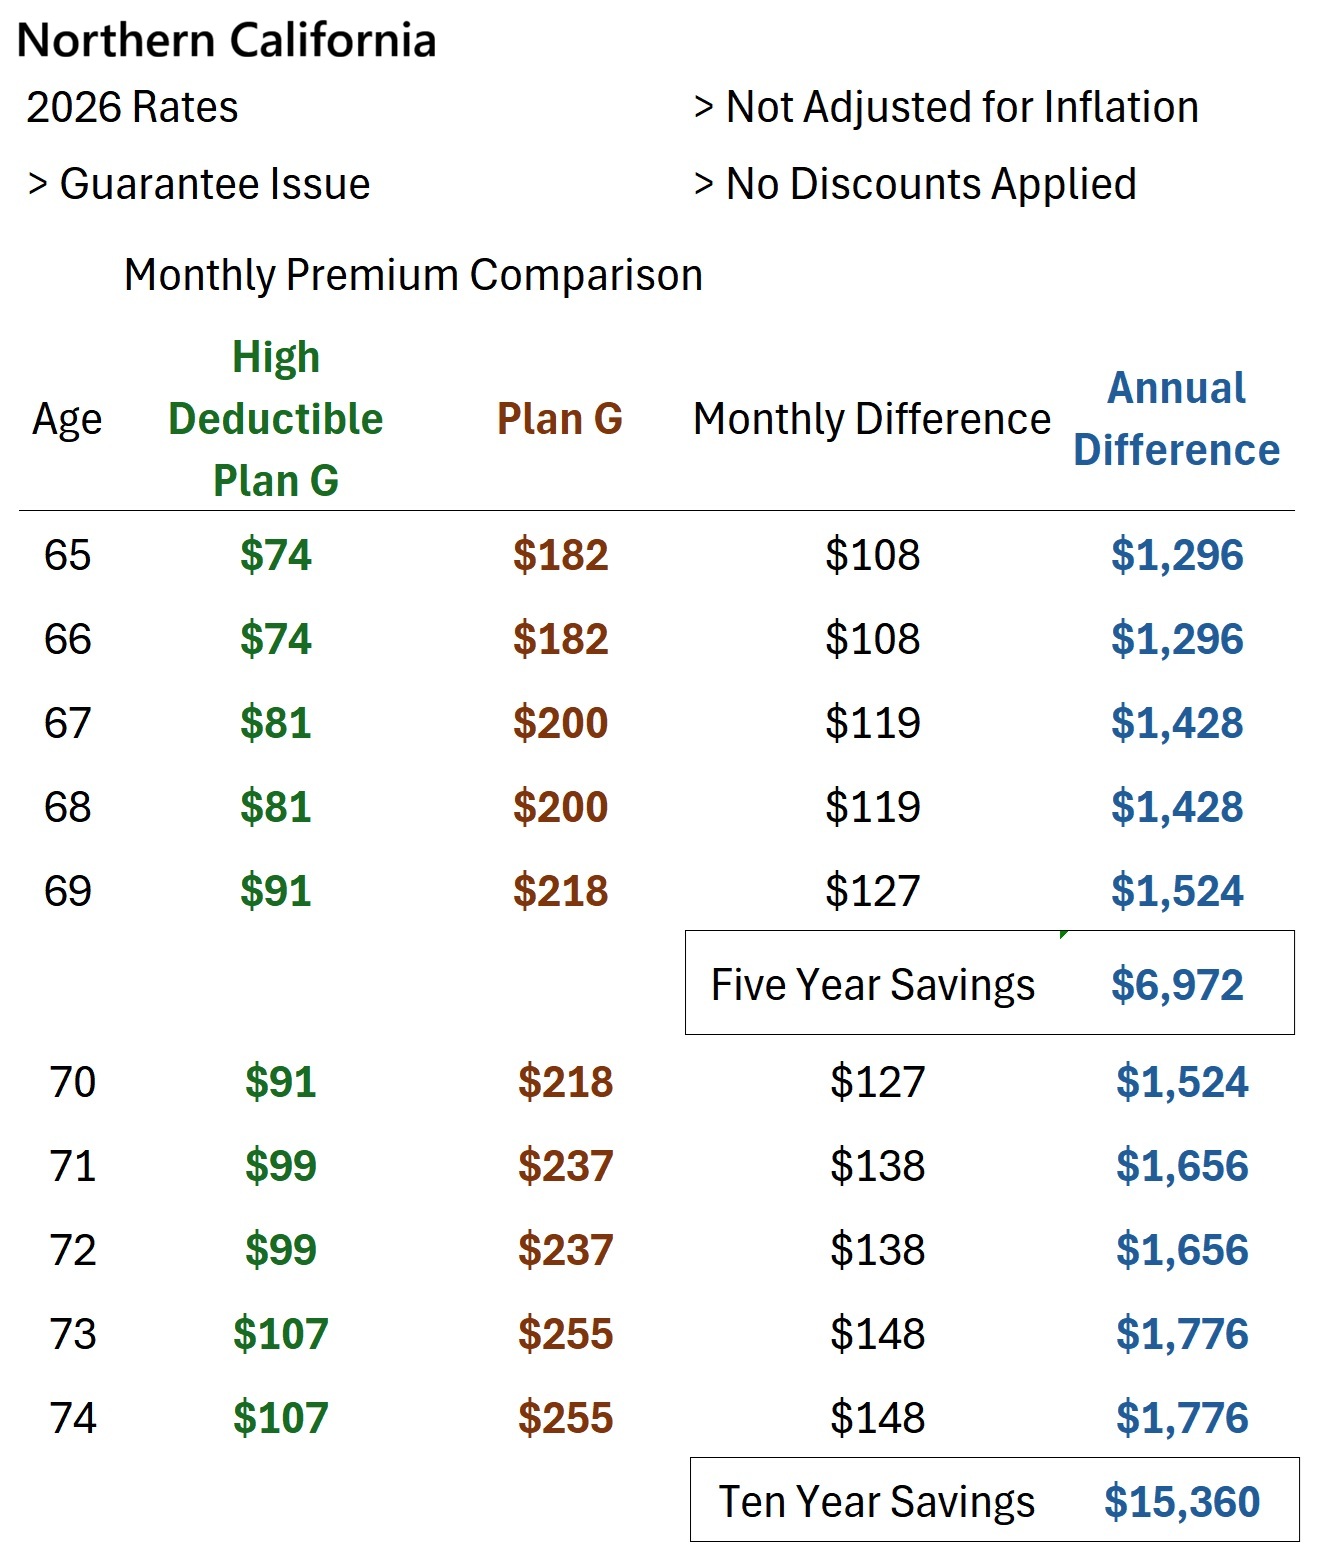Screen dimensions: 1324x1560
Task: Select the "Guarantee Issue" note
Action: (214, 184)
